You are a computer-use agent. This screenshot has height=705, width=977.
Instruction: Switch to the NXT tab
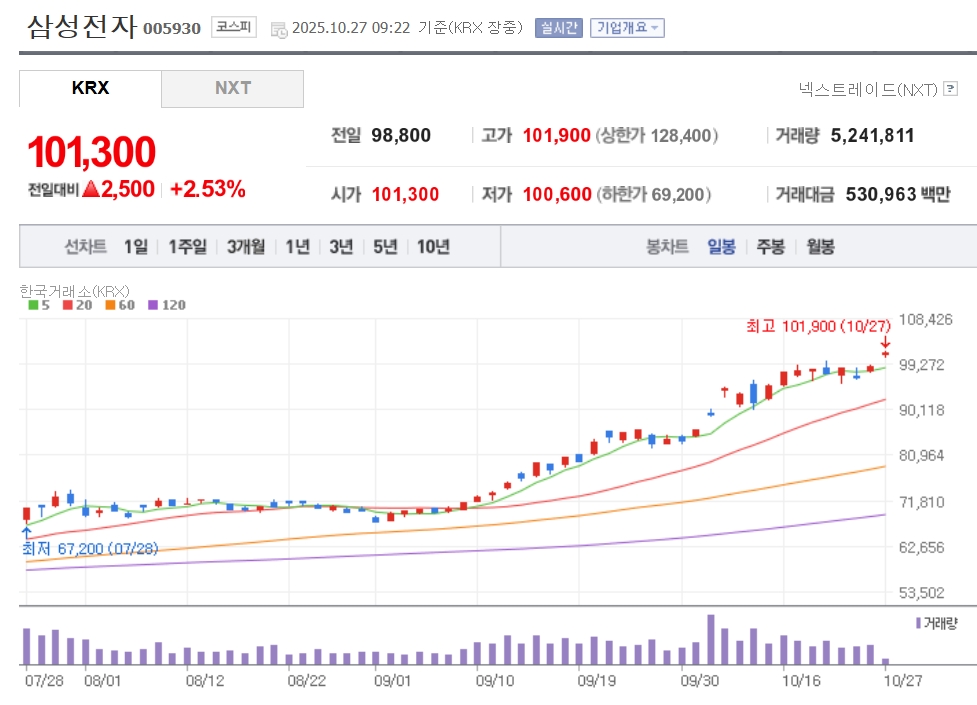coord(232,88)
